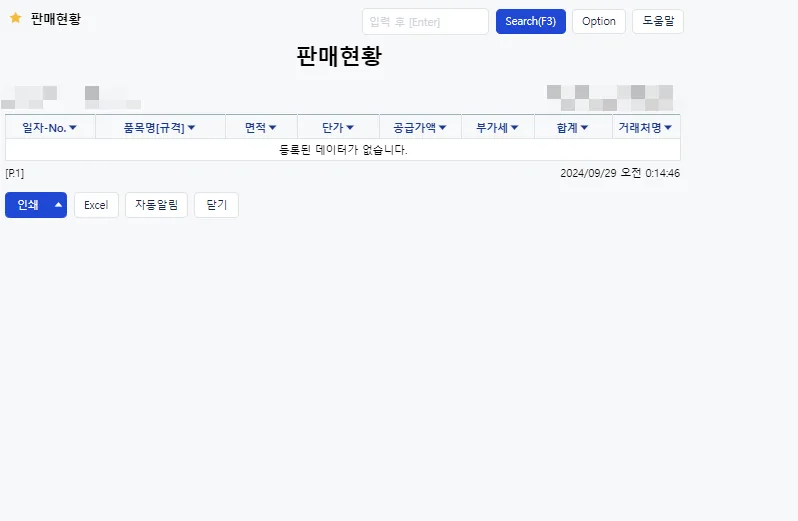Open the Option button
The image size is (798, 521).
click(598, 21)
